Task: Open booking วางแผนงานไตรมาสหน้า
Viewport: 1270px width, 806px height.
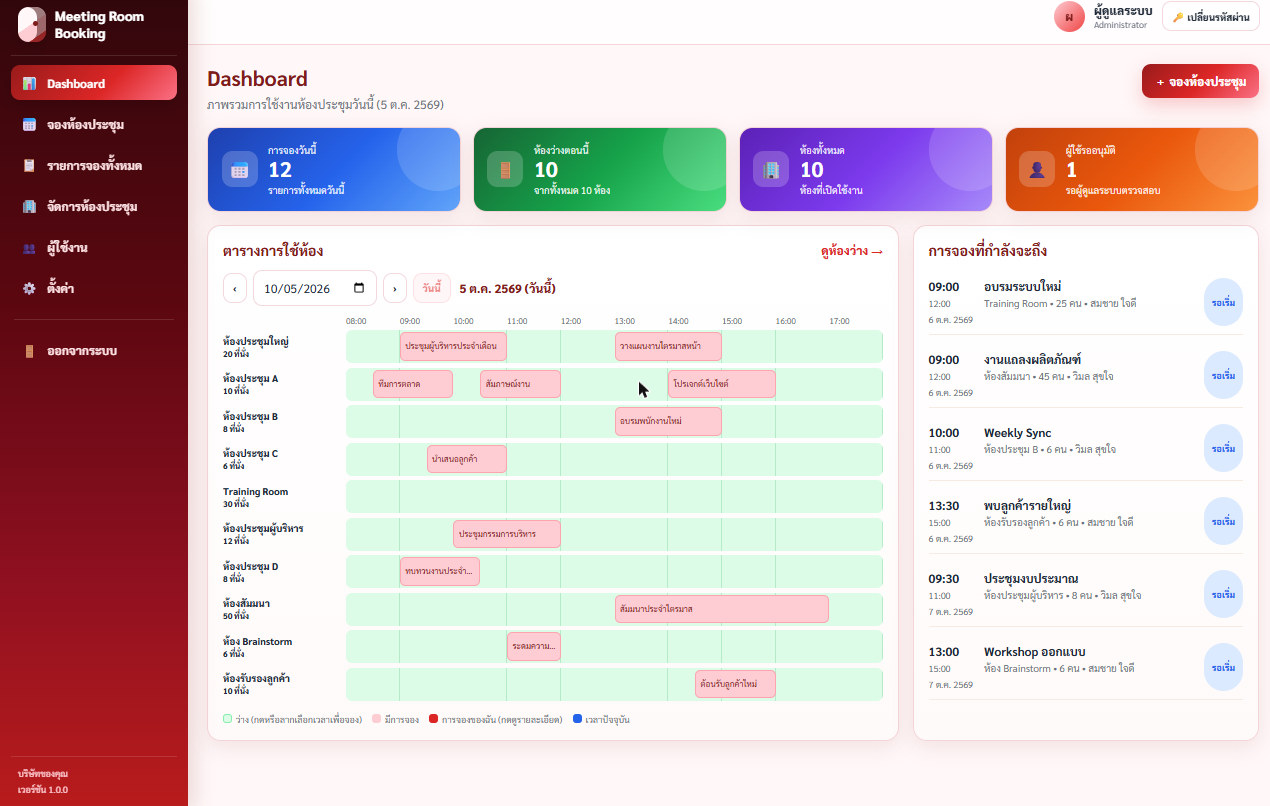Action: (668, 346)
